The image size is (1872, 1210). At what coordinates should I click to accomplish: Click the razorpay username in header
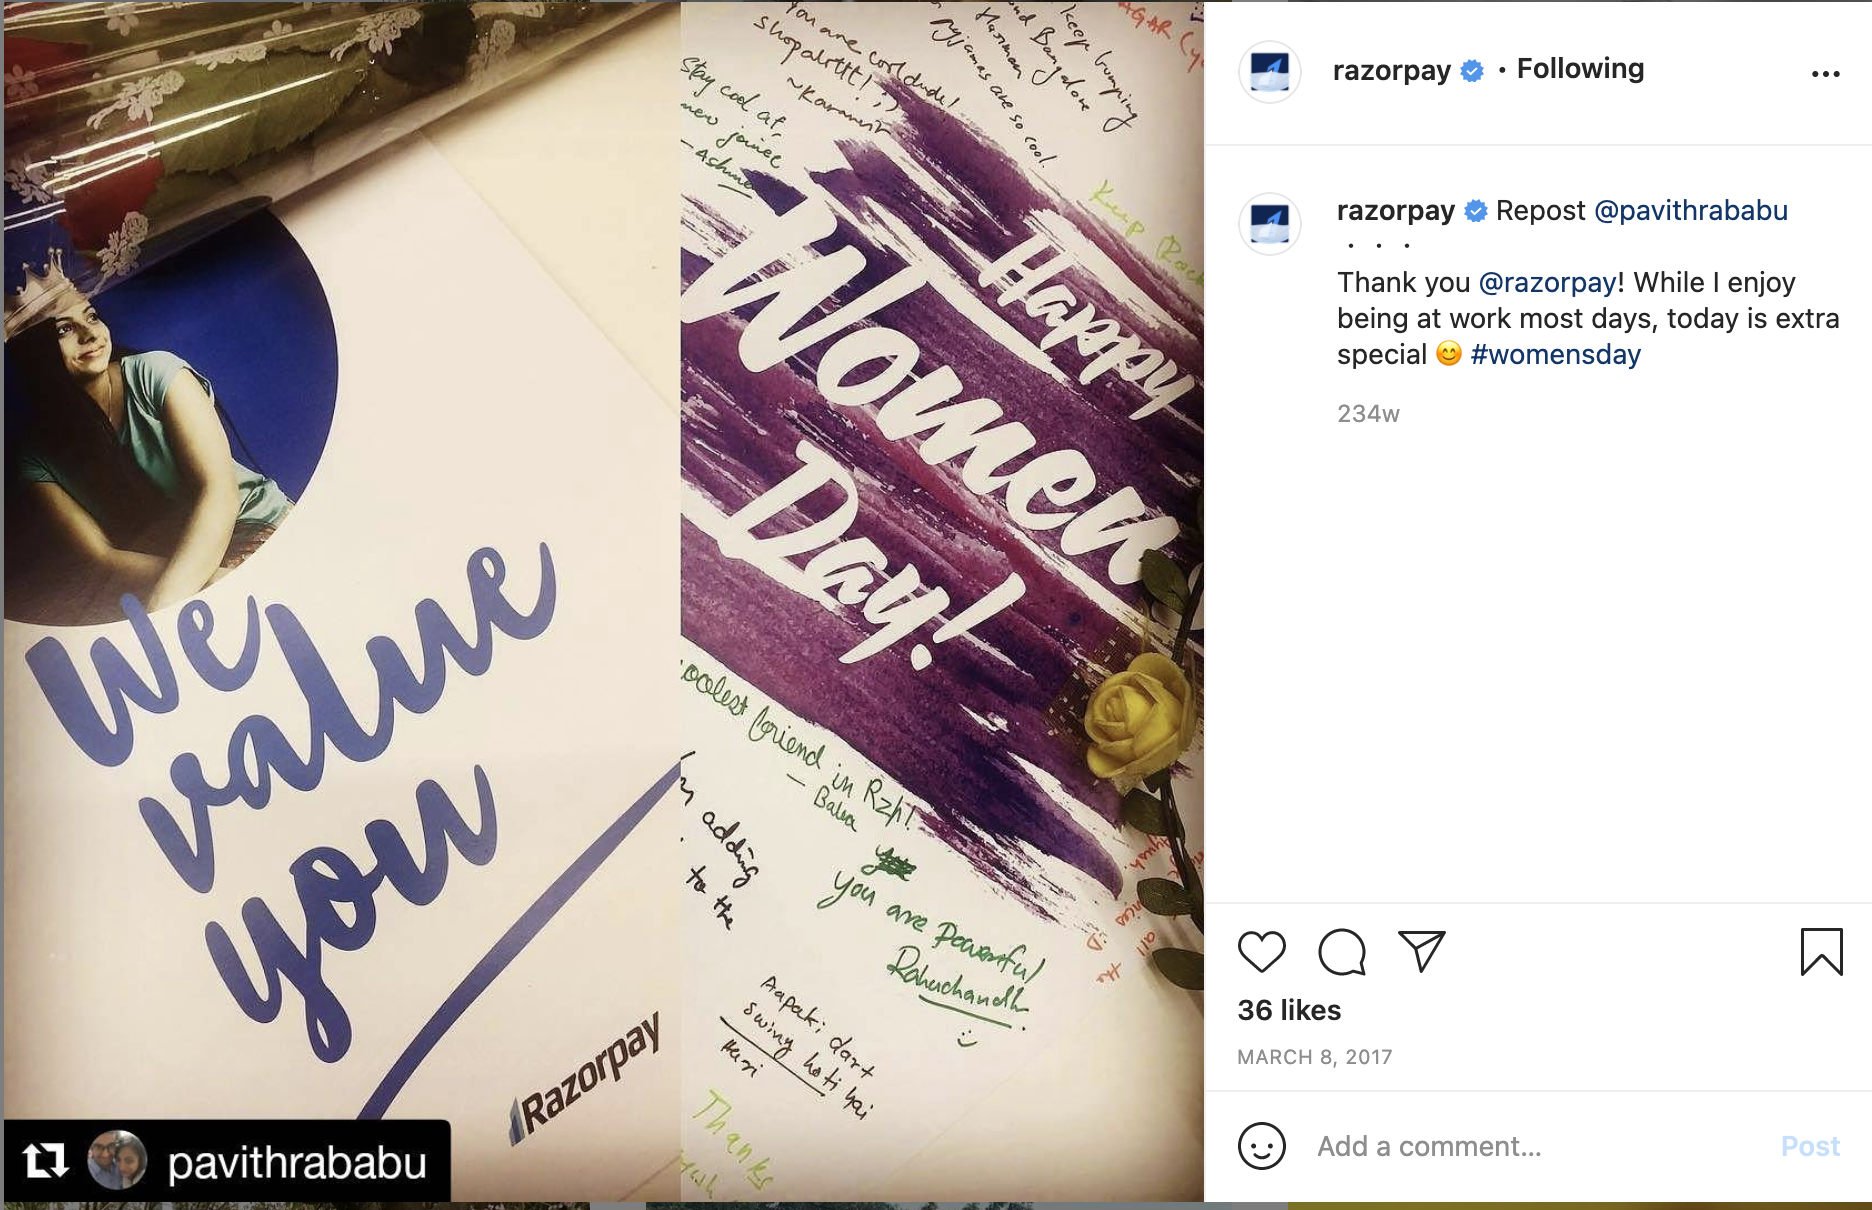point(1391,70)
